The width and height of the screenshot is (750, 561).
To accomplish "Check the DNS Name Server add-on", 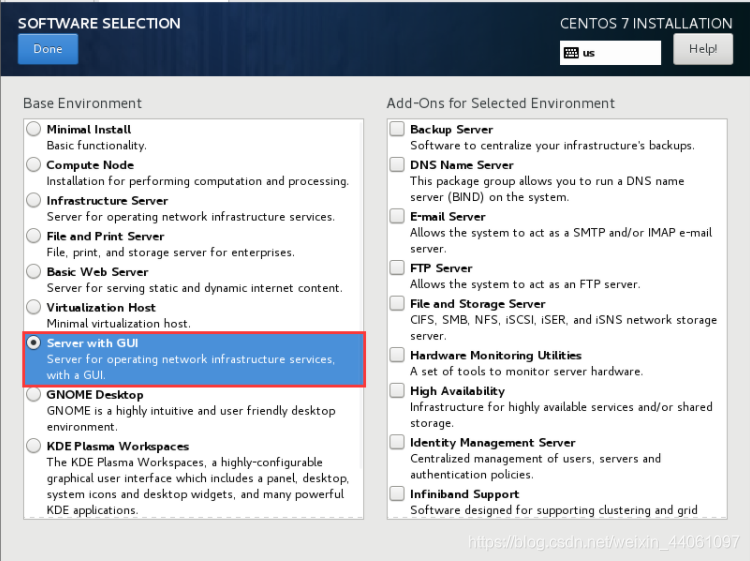I will (397, 165).
